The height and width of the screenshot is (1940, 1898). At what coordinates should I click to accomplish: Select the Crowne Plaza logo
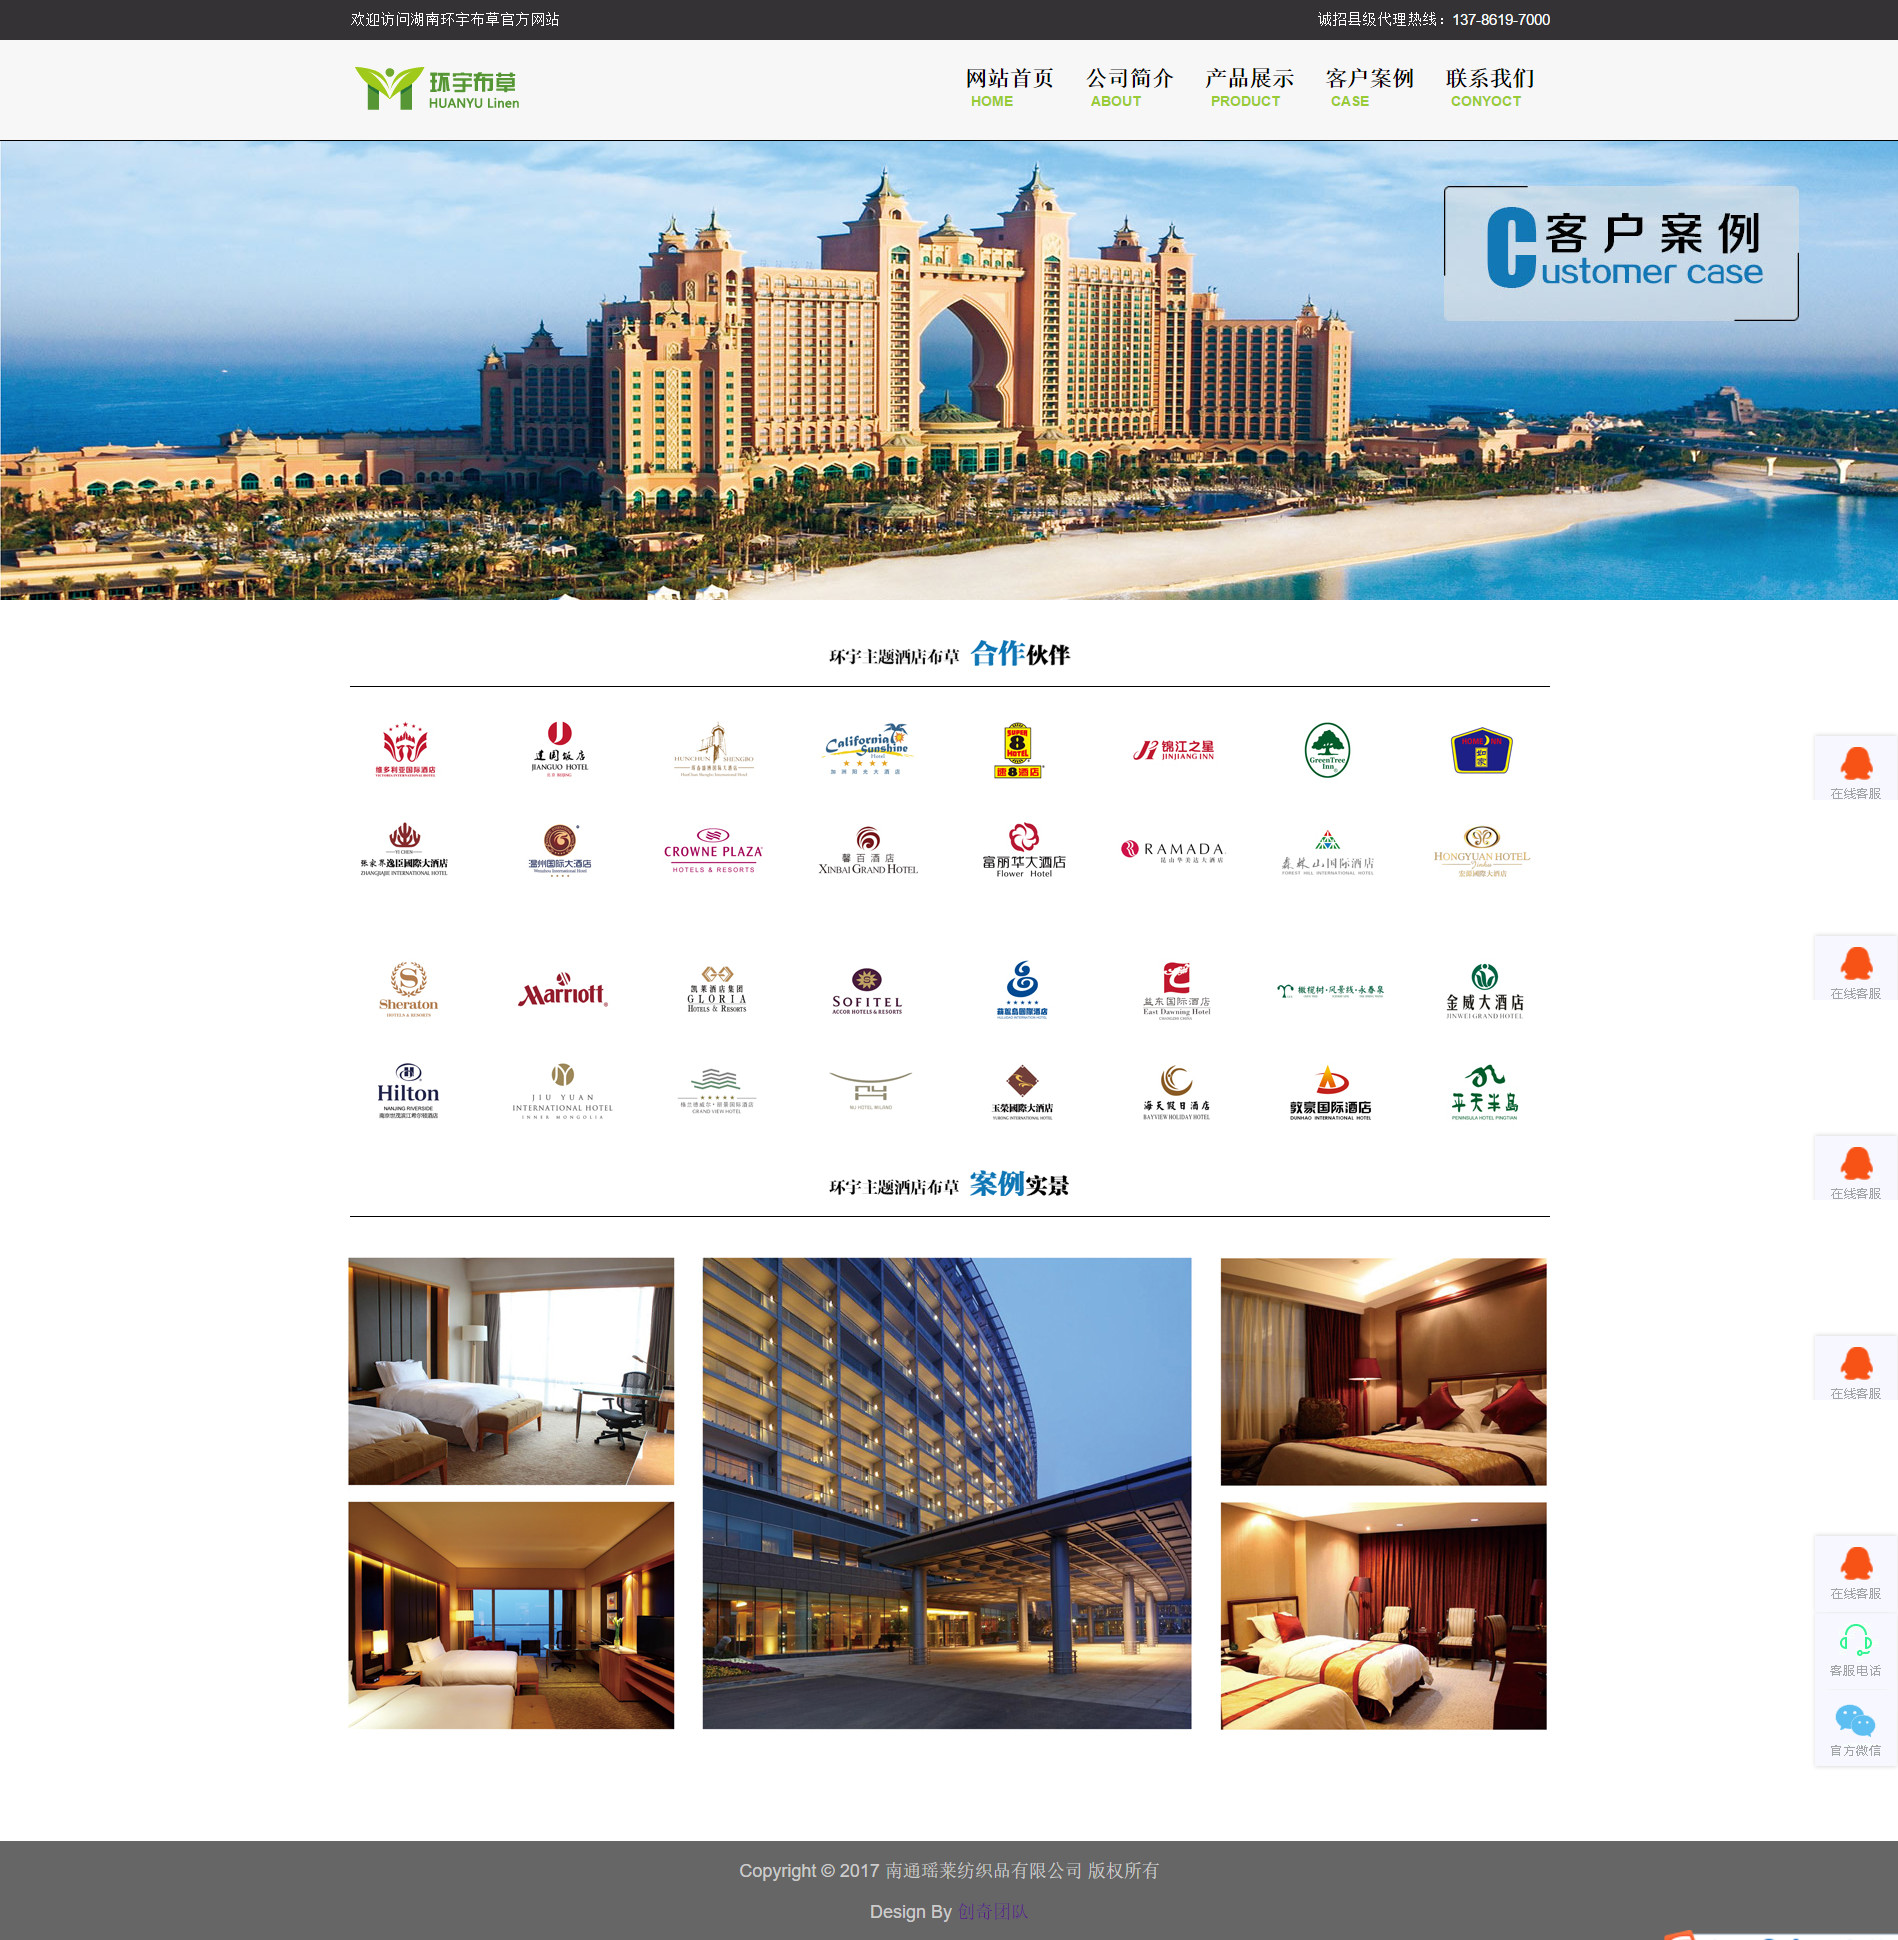tap(713, 851)
